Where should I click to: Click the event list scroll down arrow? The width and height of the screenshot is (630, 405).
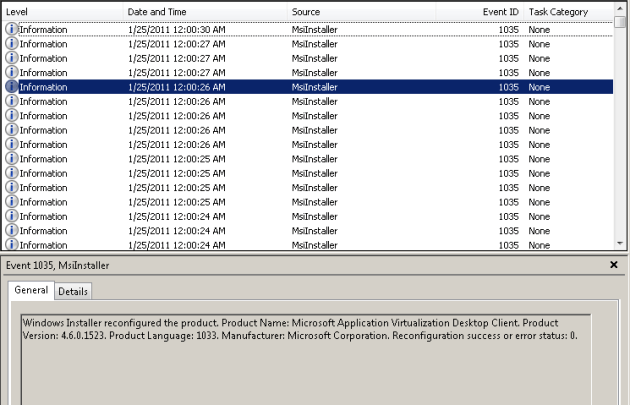click(620, 243)
